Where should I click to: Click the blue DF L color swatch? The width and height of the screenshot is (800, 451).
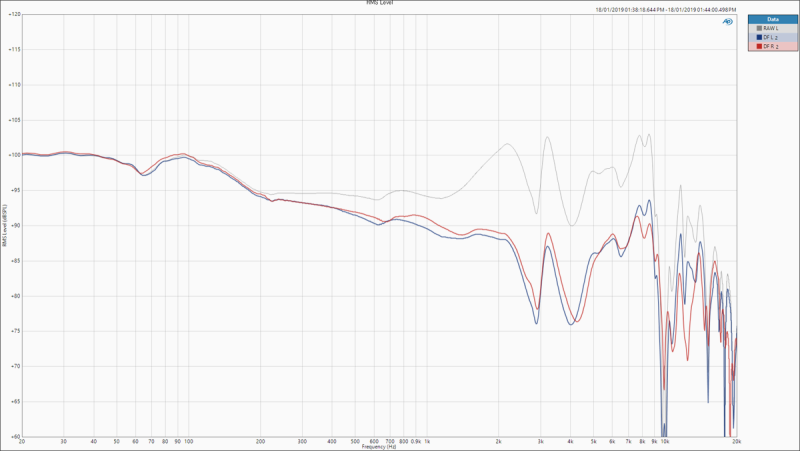(x=759, y=37)
